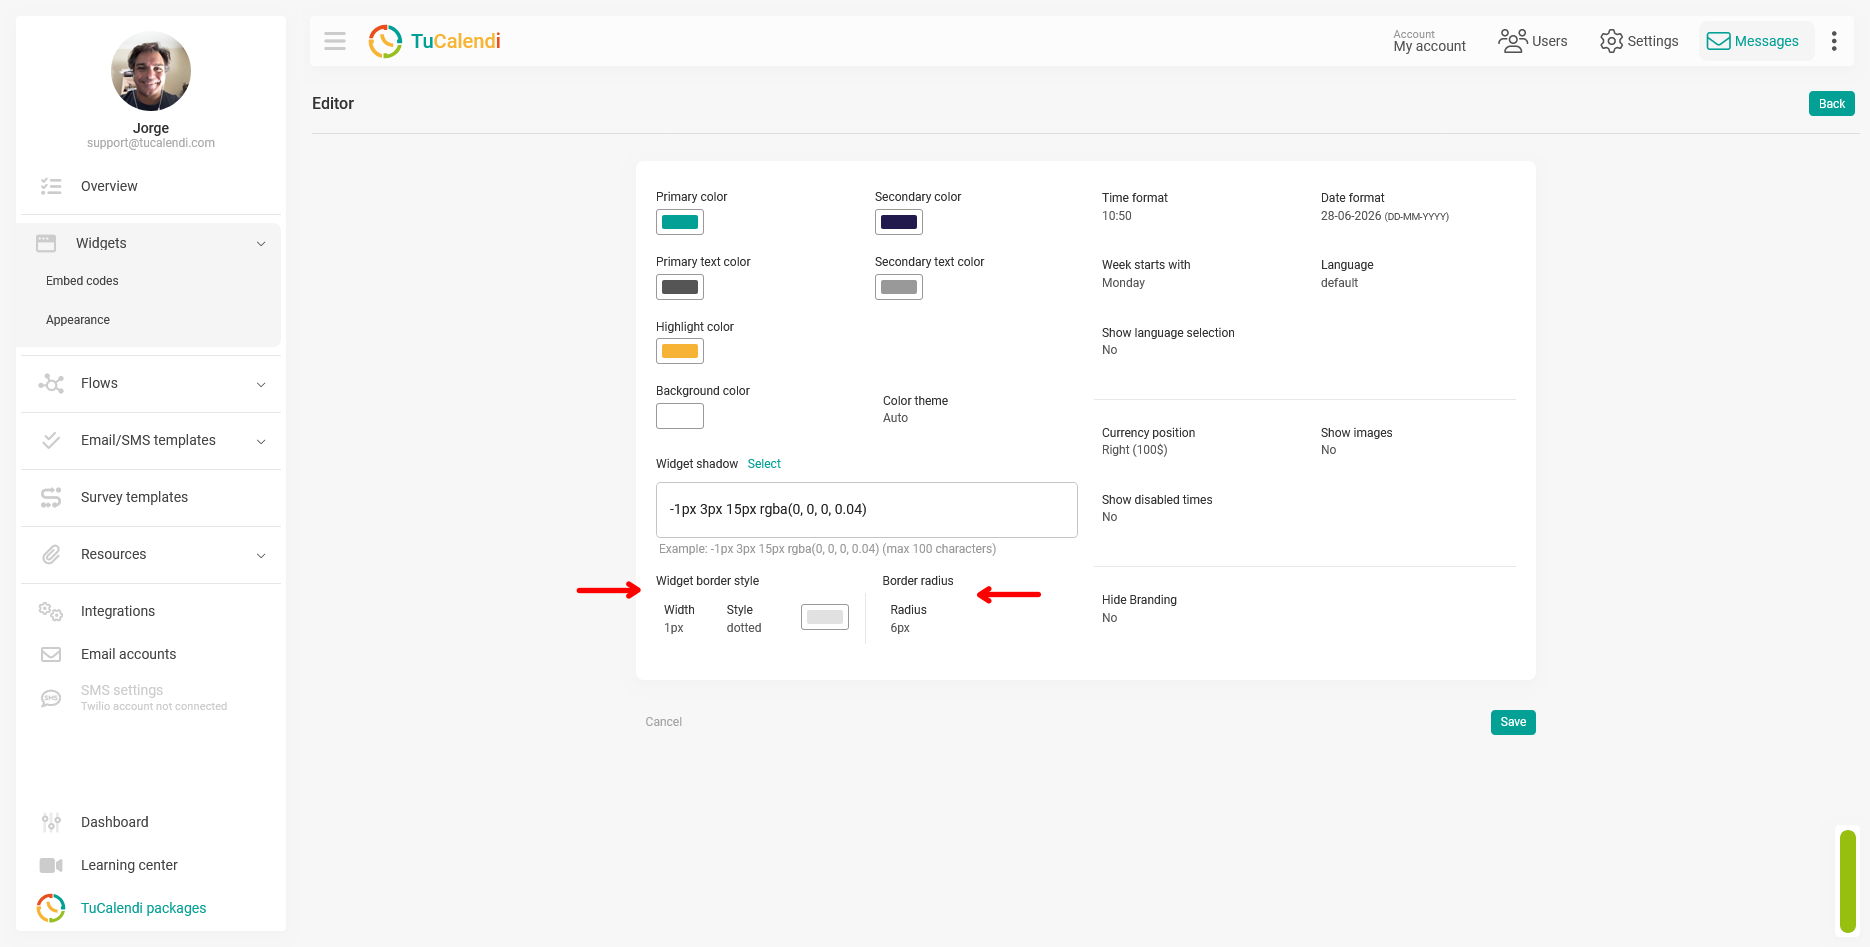Viewport: 1870px width, 947px height.
Task: Click the hamburger menu icon
Action: tap(335, 41)
